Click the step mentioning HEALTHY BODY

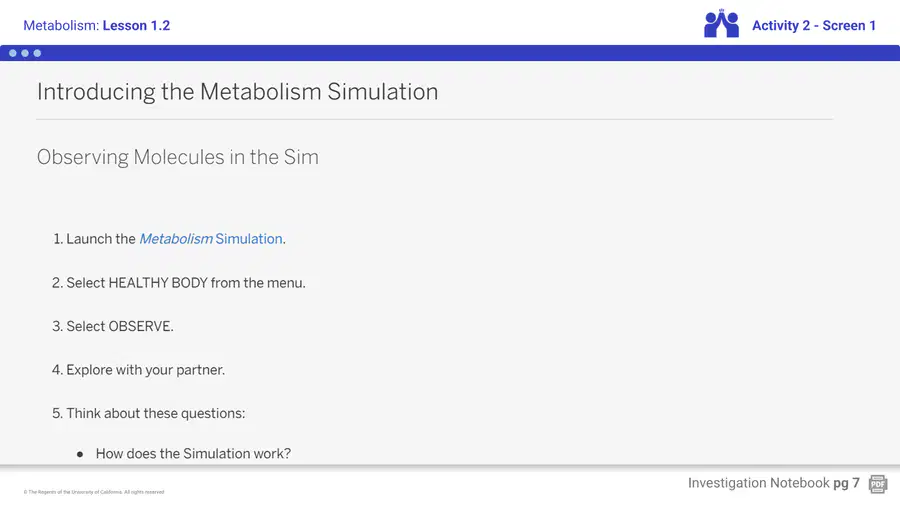(179, 283)
